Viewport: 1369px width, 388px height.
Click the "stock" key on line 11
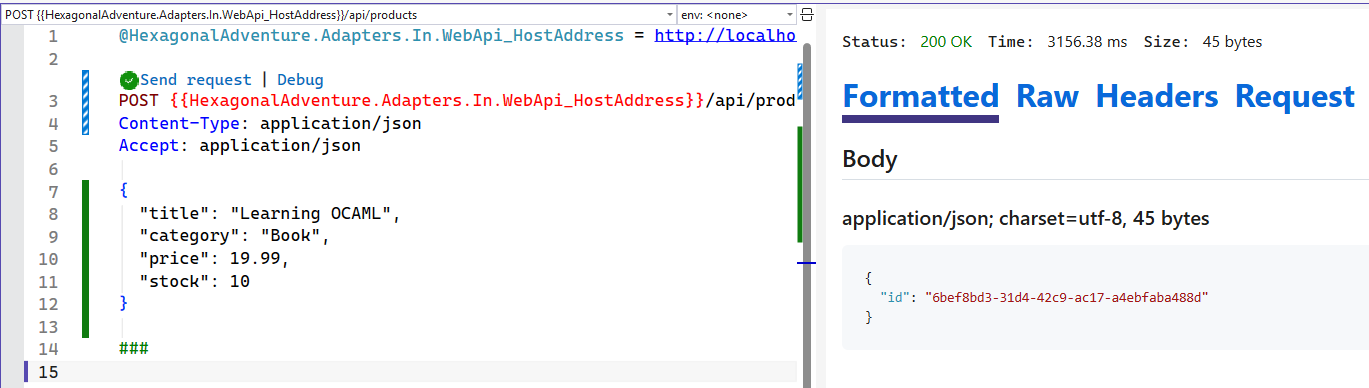point(175,282)
